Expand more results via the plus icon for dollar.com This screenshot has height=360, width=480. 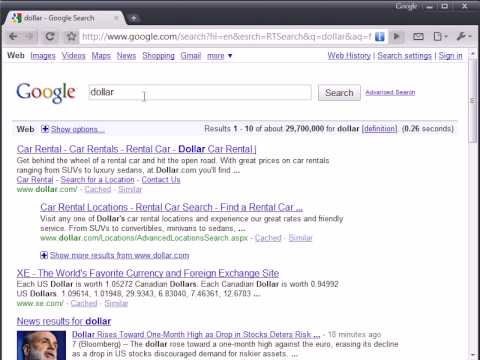tap(44, 255)
